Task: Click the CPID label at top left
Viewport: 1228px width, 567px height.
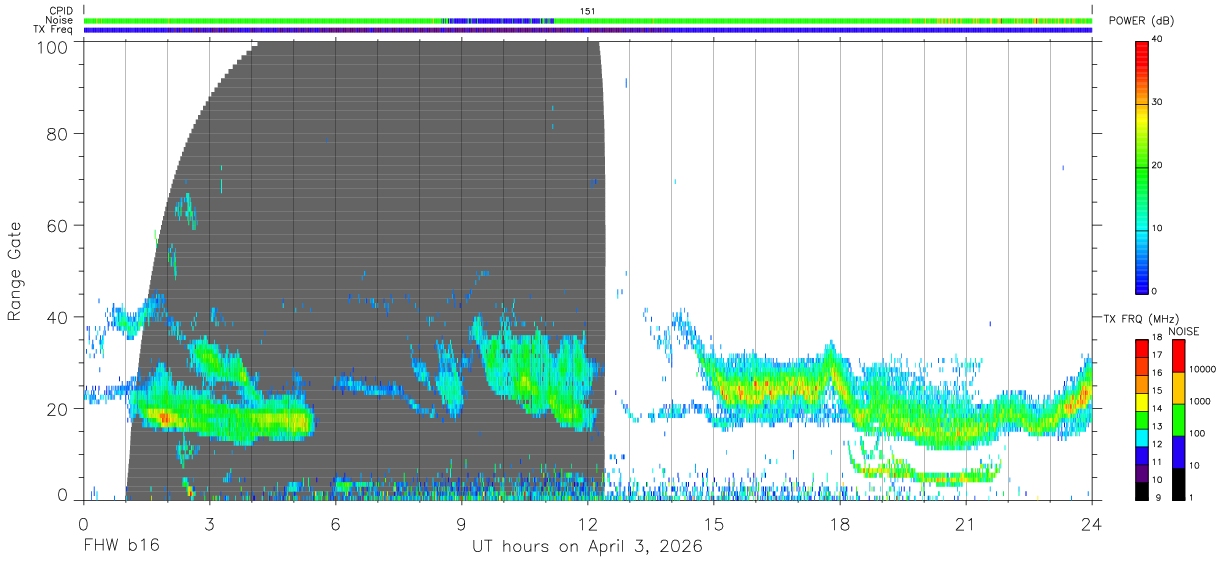Action: [61, 11]
